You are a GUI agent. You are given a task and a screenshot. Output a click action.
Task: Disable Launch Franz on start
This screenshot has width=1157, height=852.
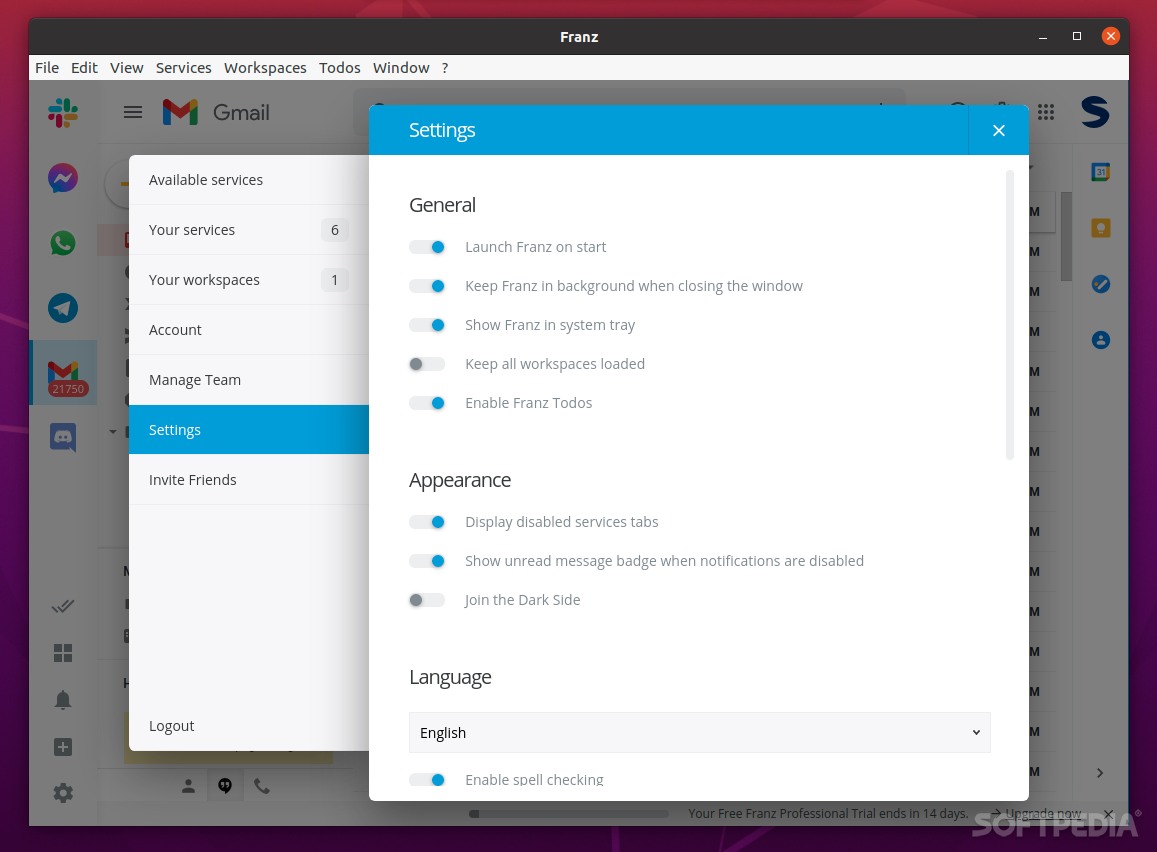427,246
